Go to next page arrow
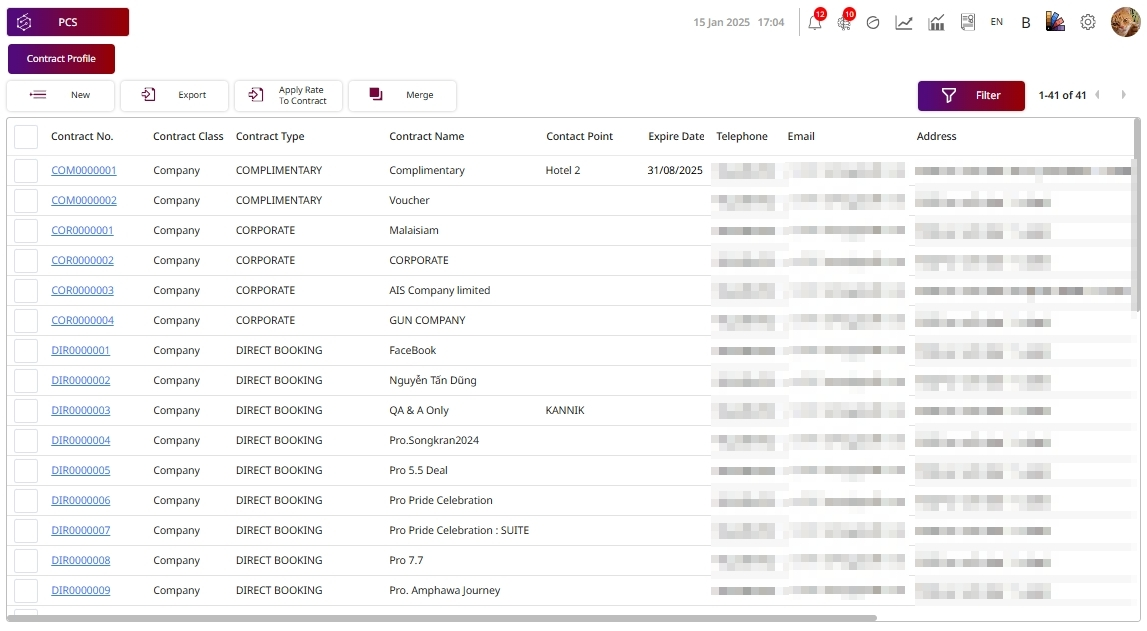This screenshot has width=1147, height=631. tap(1124, 95)
